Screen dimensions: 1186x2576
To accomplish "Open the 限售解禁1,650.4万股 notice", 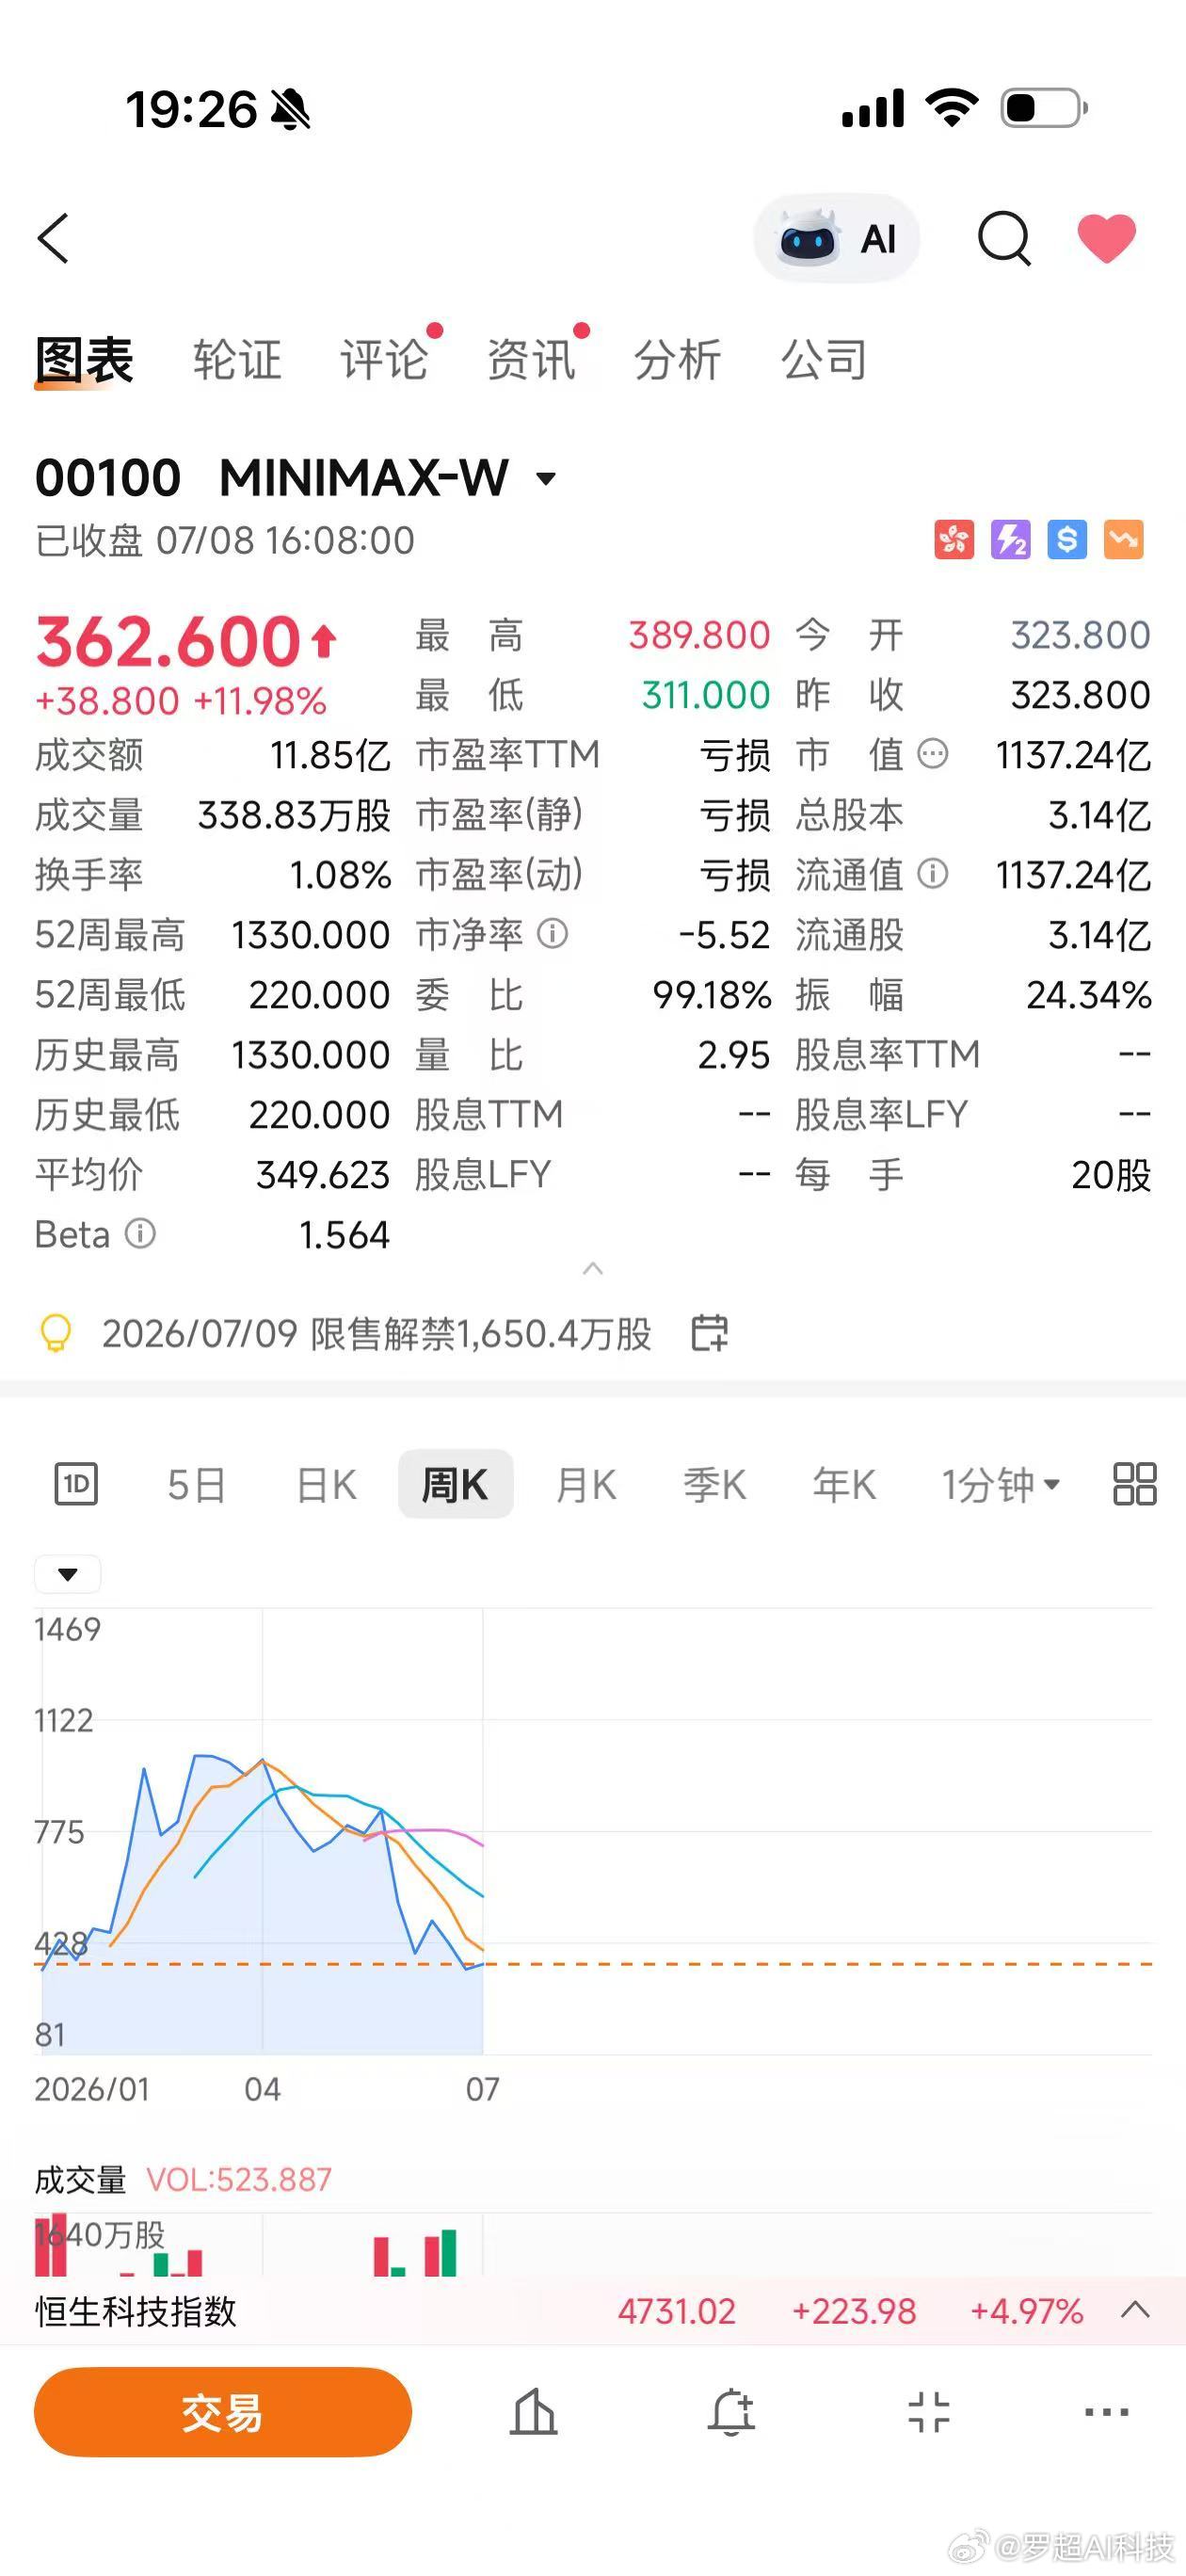I will [377, 1334].
